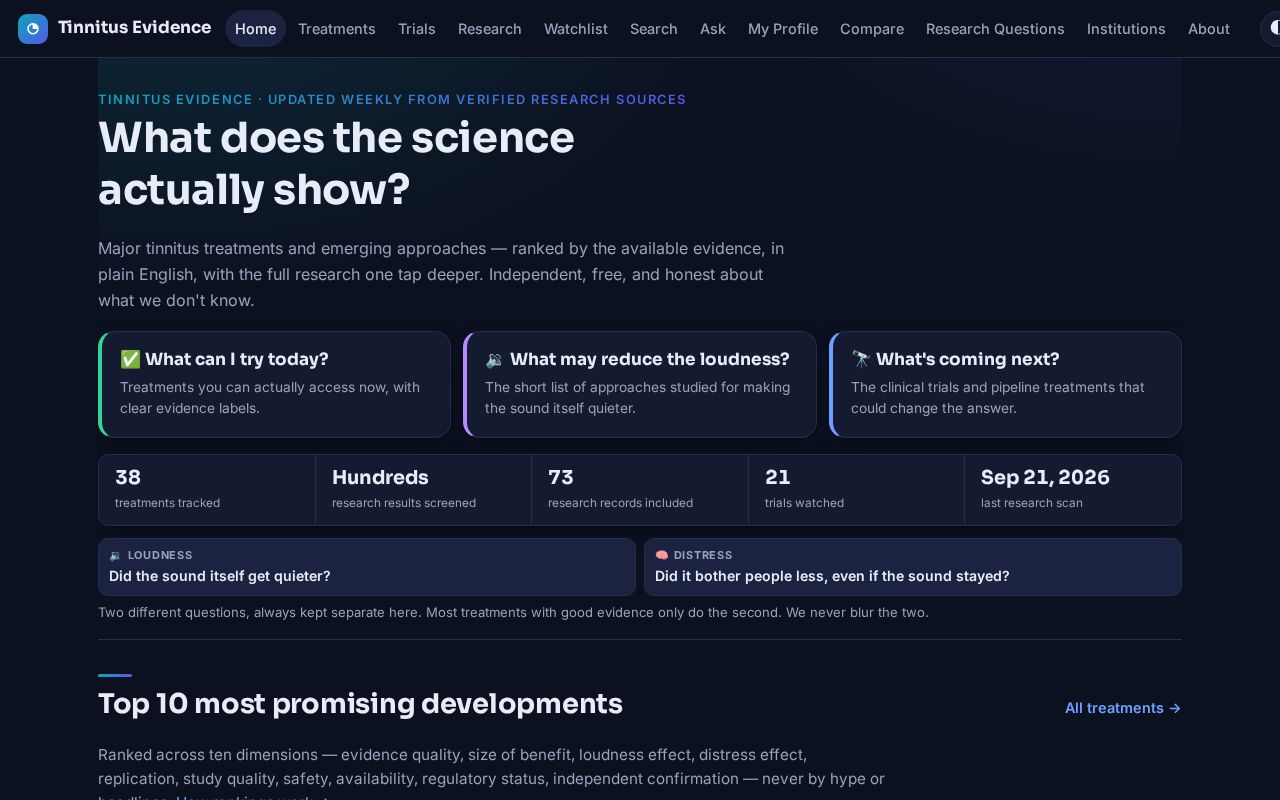The image size is (1280, 800).
Task: Click the speaker icon on loudness card
Action: point(495,359)
